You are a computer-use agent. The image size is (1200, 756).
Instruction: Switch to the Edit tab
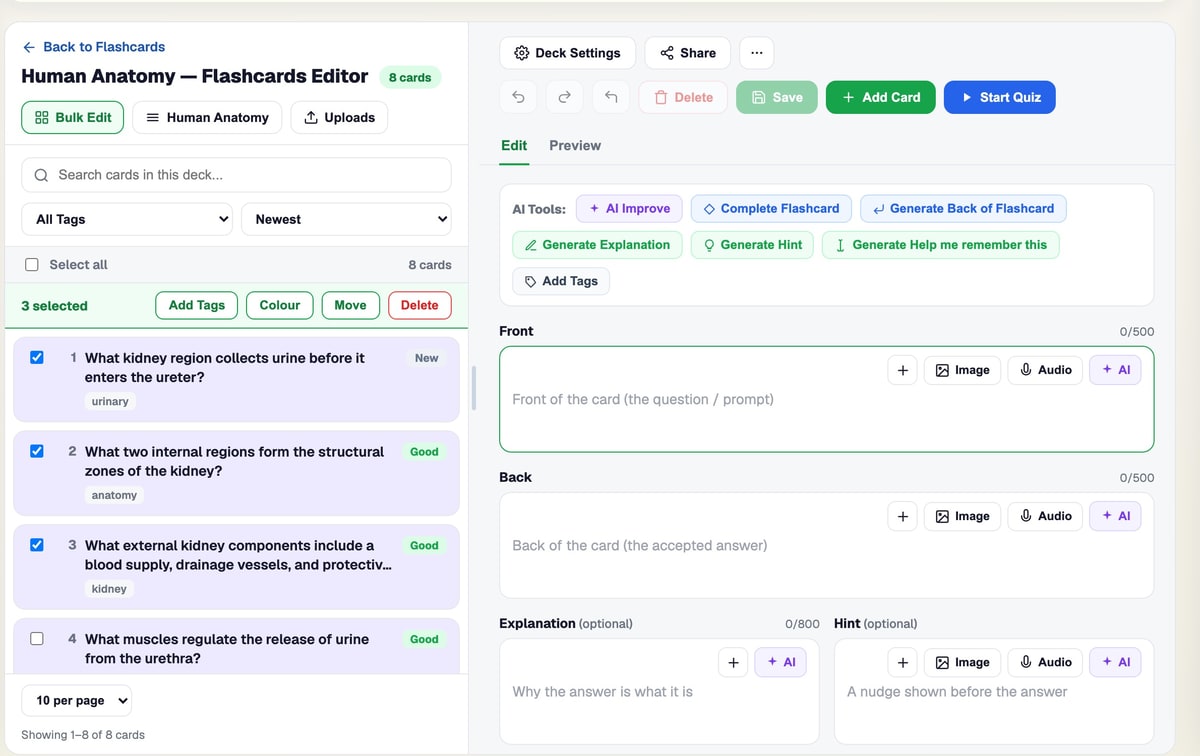tap(514, 145)
